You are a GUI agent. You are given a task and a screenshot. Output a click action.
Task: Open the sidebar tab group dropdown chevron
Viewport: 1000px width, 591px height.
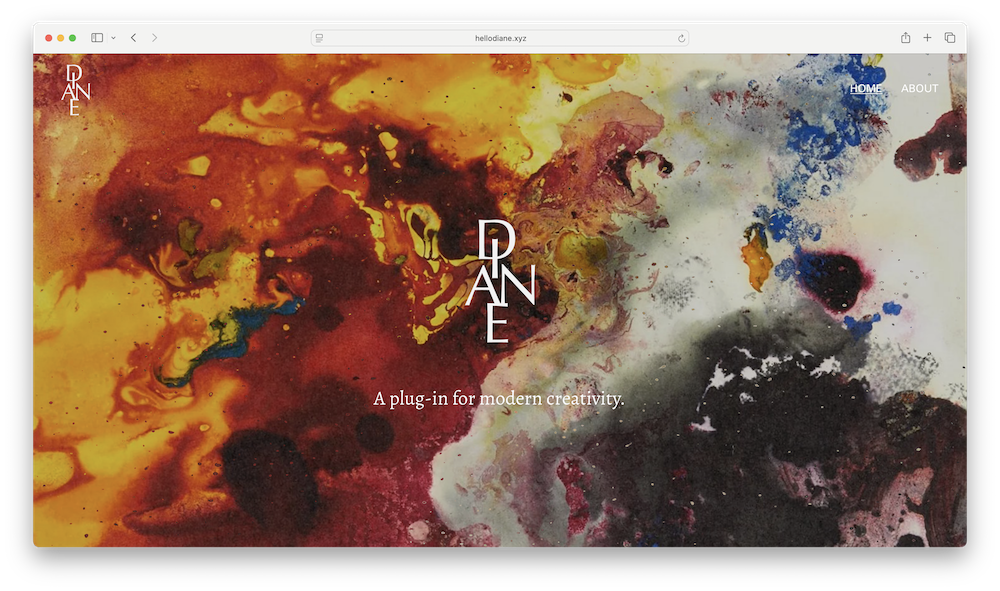113,38
